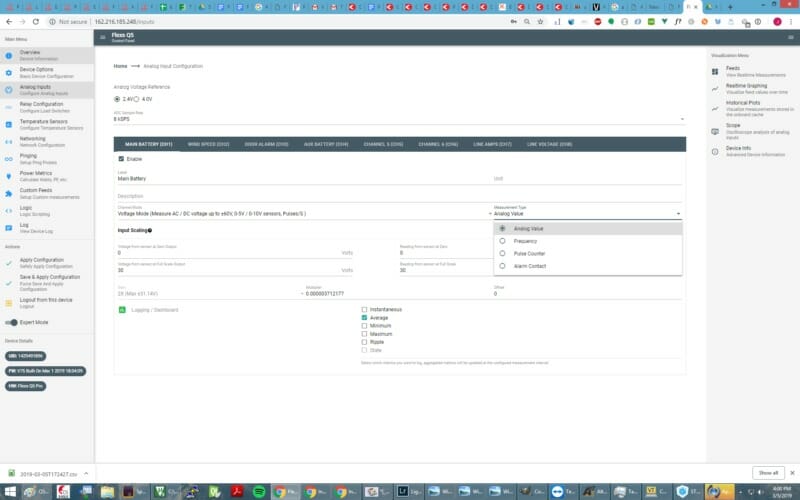800x500 pixels.
Task: Toggle the Expert Mode switch
Action: click(12, 322)
